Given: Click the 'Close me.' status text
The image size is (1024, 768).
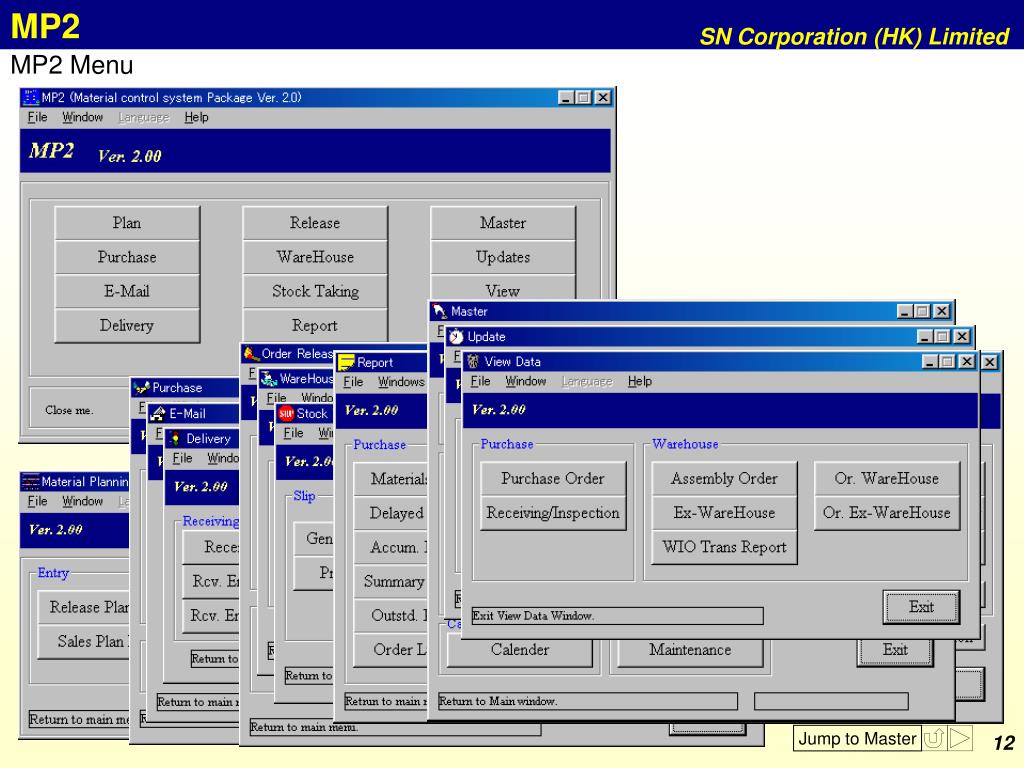Looking at the screenshot, I should [69, 410].
